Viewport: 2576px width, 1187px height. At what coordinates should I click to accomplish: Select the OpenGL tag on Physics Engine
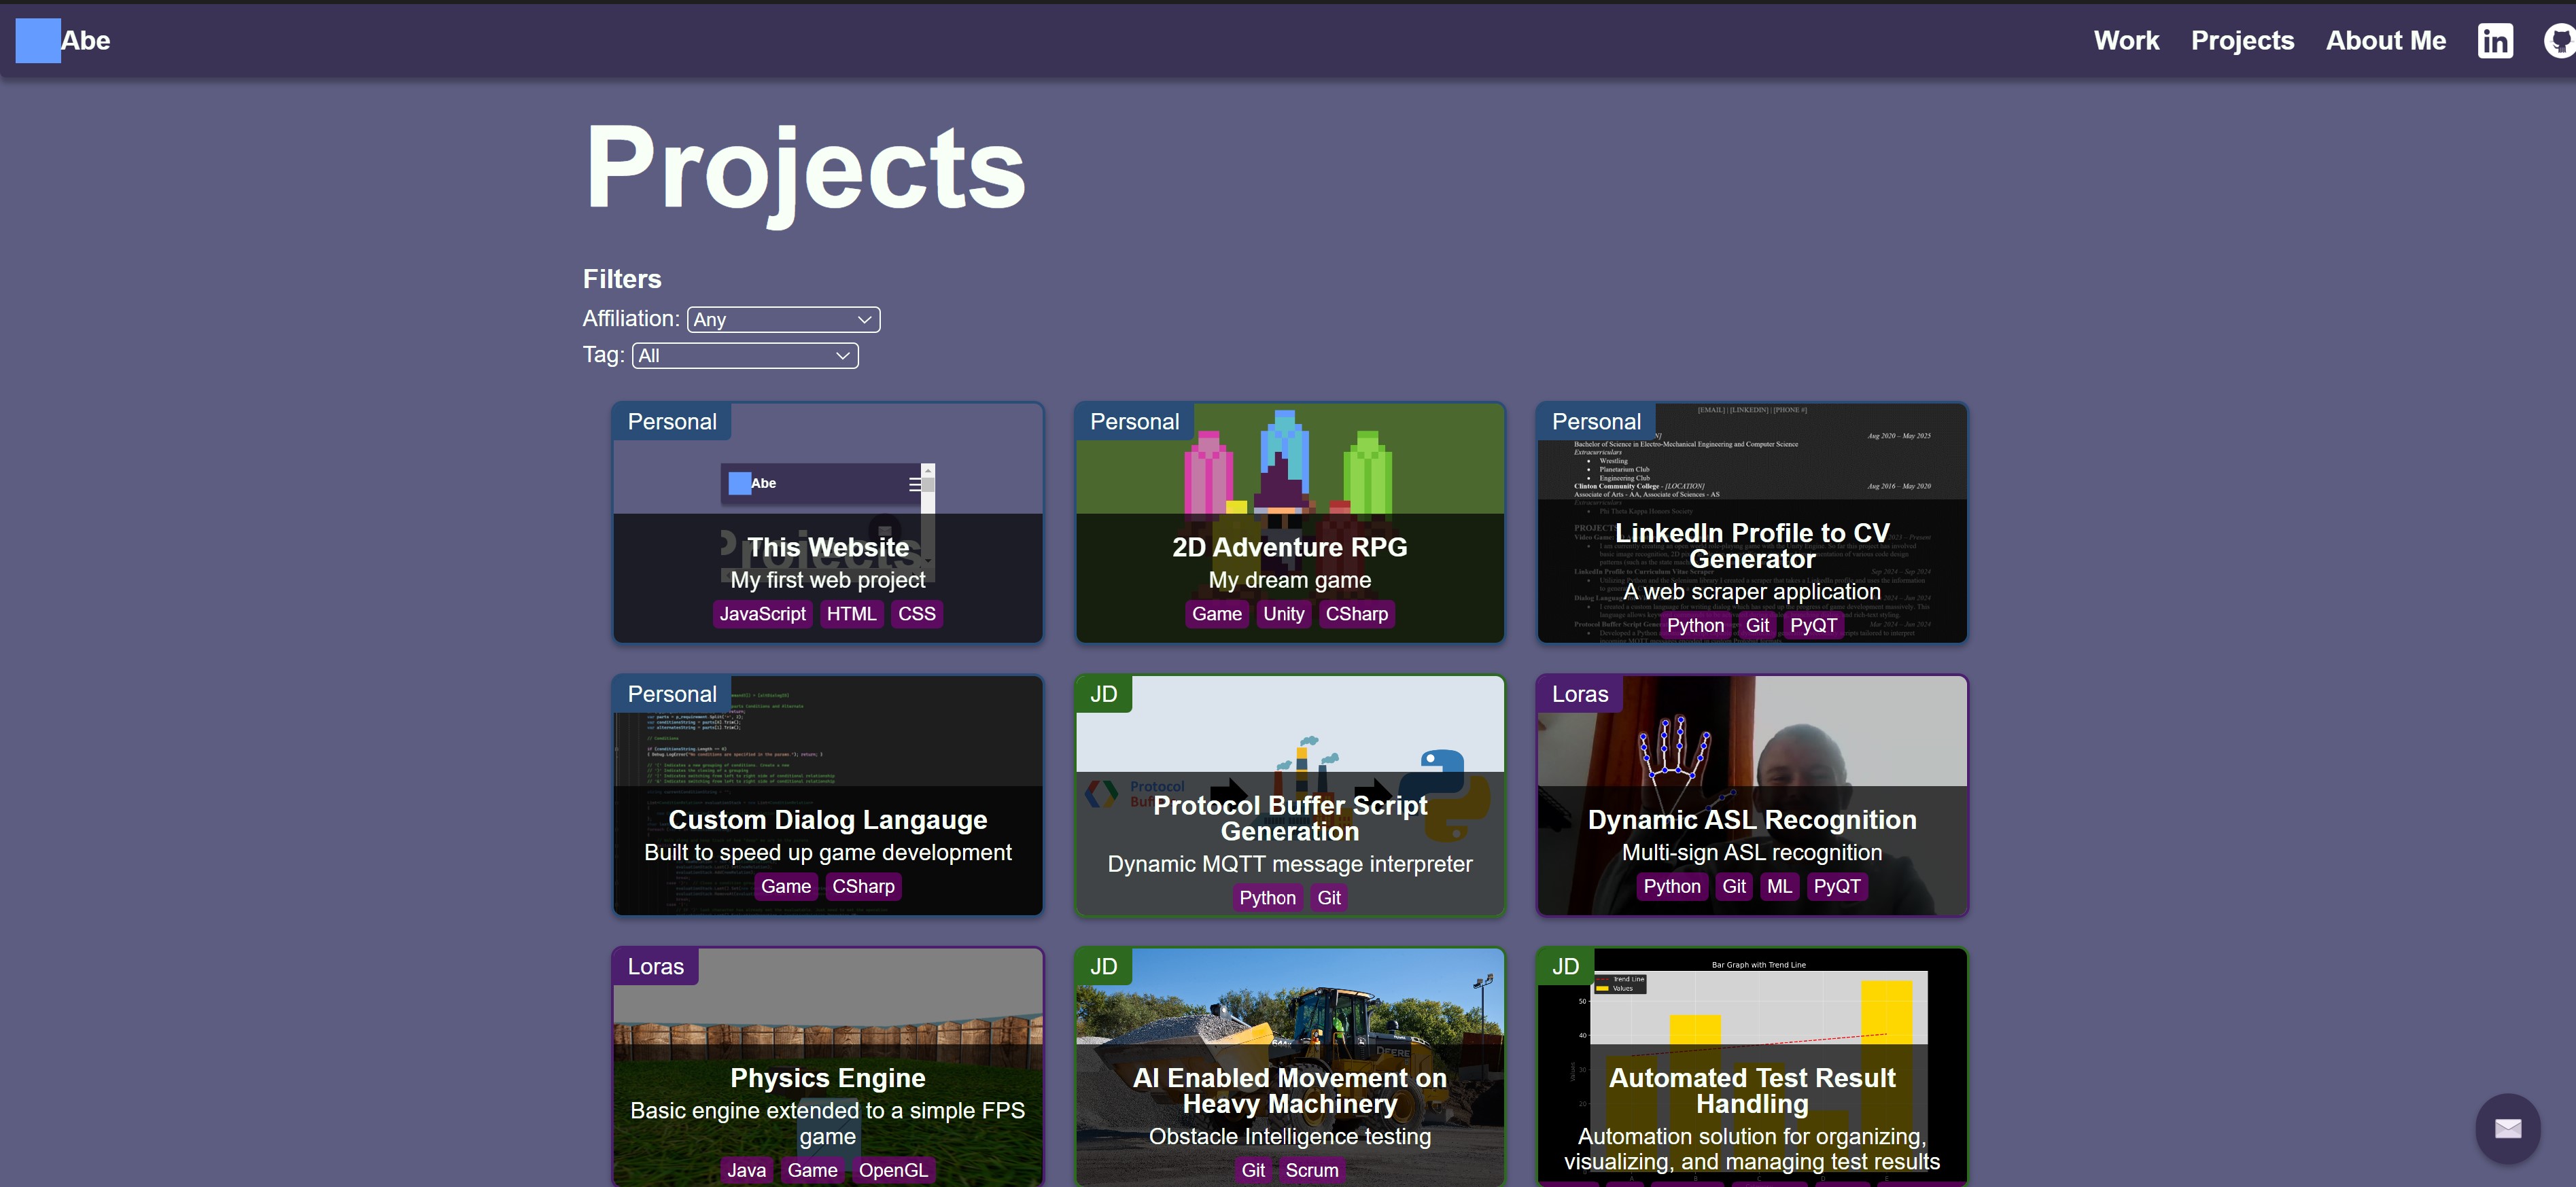(894, 1169)
